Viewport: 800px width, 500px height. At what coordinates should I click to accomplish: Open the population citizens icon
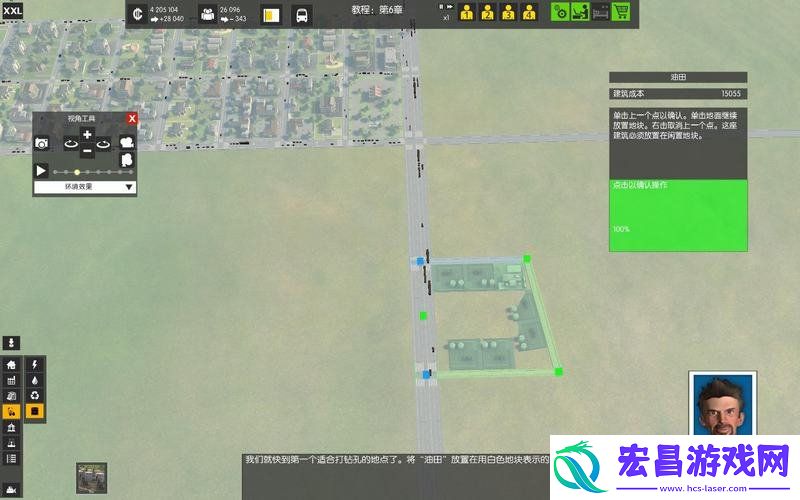click(208, 14)
